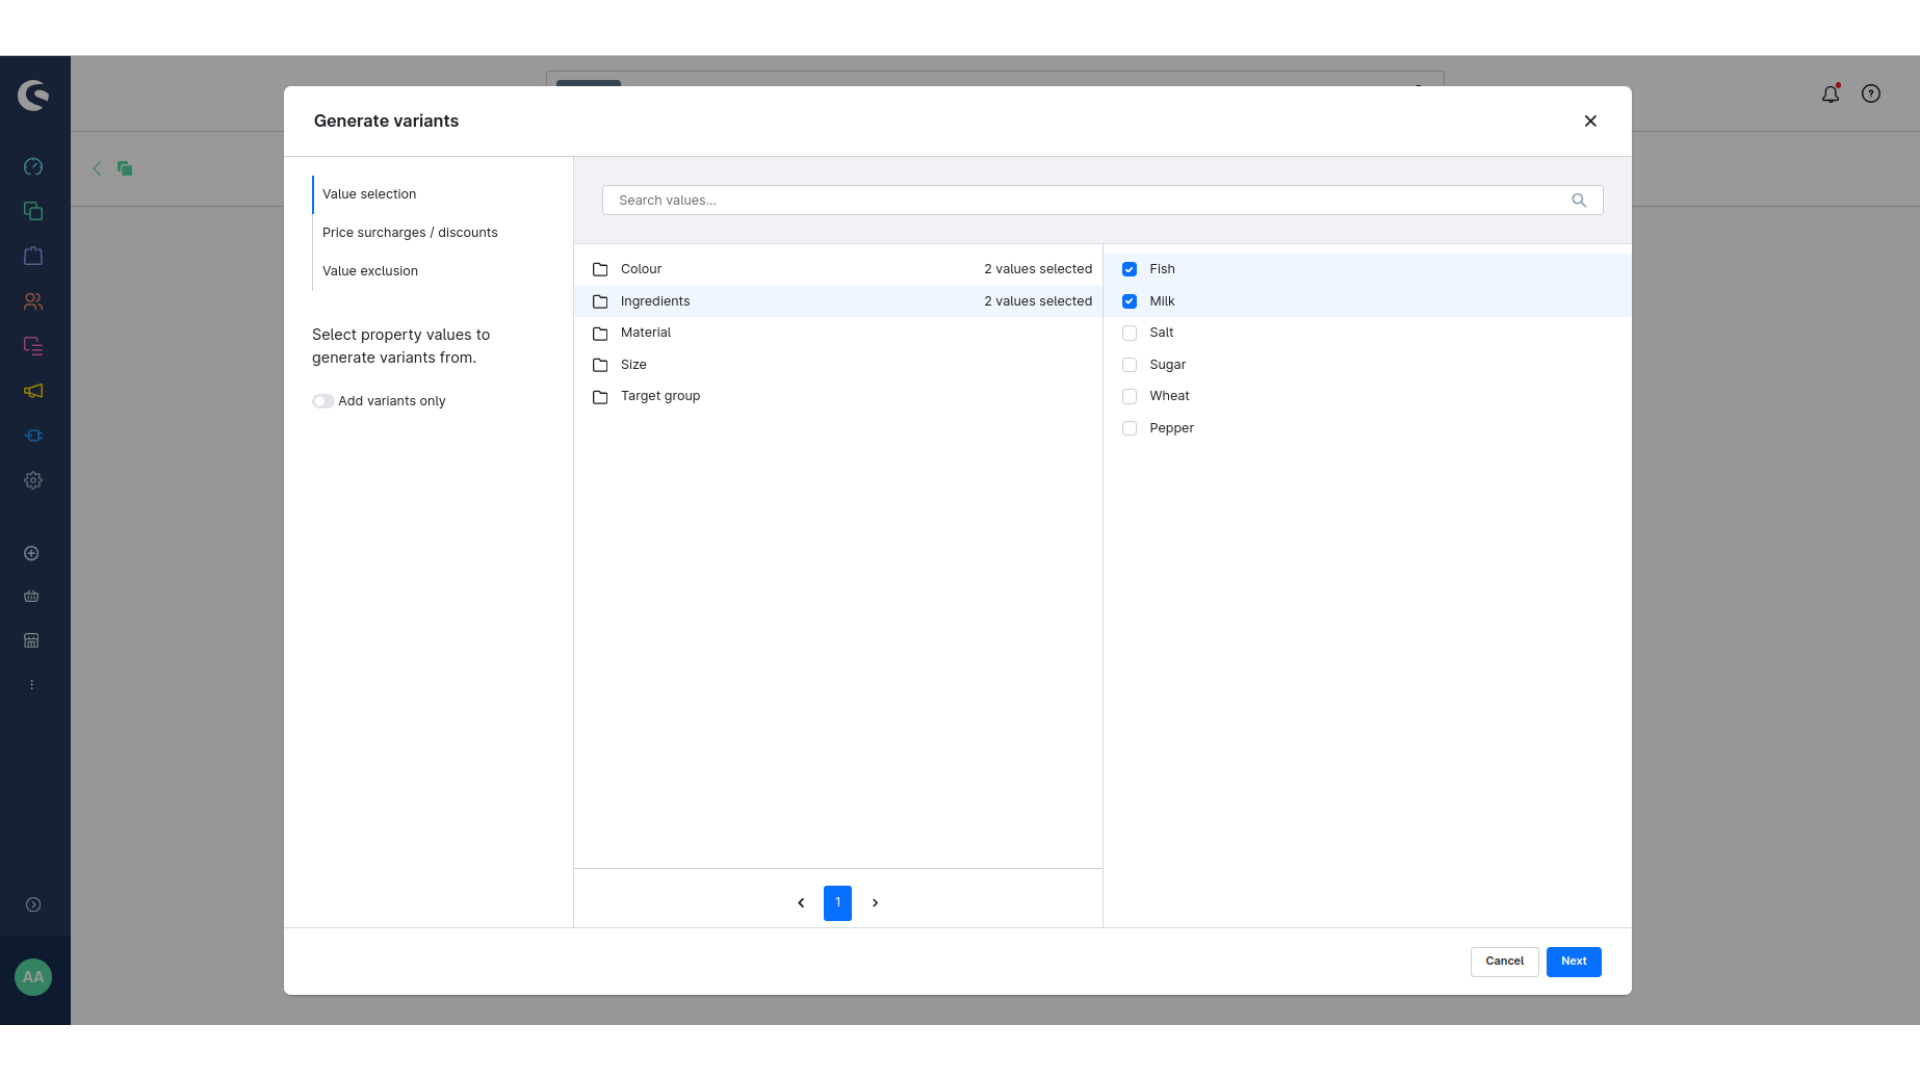Switch to the Value exclusion step

[x=370, y=271]
